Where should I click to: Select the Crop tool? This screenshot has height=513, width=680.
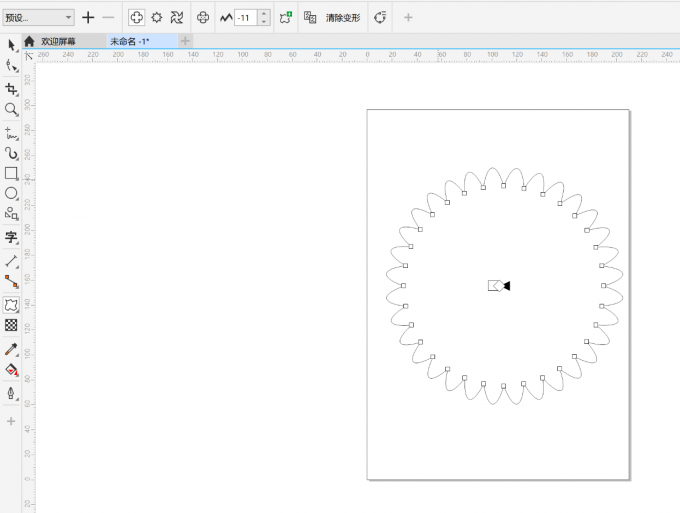point(11,89)
